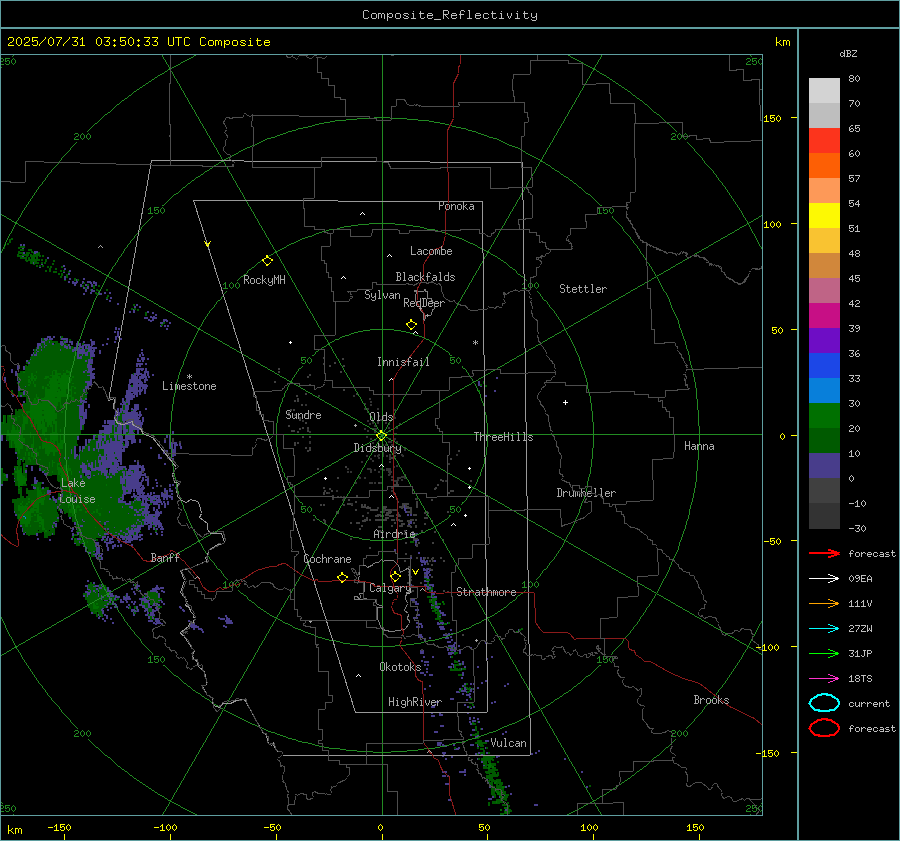
Task: Click the Banff label
Action: pos(165,557)
